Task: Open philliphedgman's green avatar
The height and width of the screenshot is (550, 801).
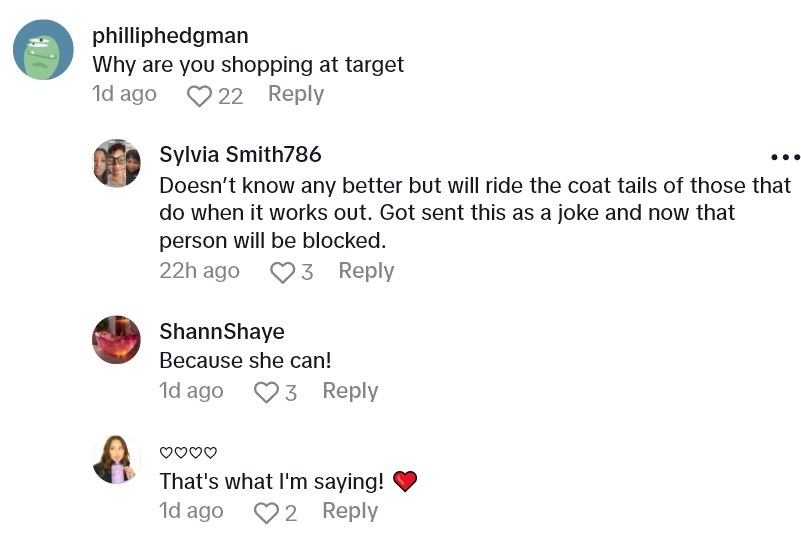Action: pos(43,50)
